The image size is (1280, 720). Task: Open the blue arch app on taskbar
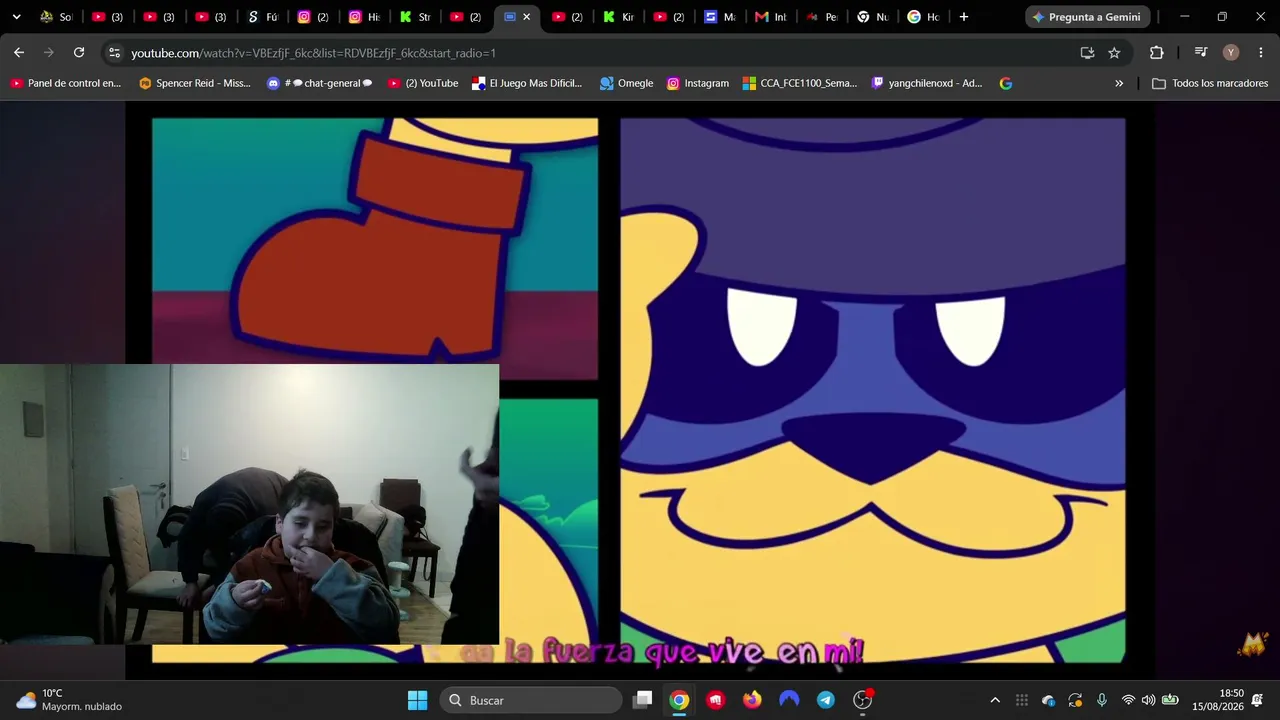[789, 700]
